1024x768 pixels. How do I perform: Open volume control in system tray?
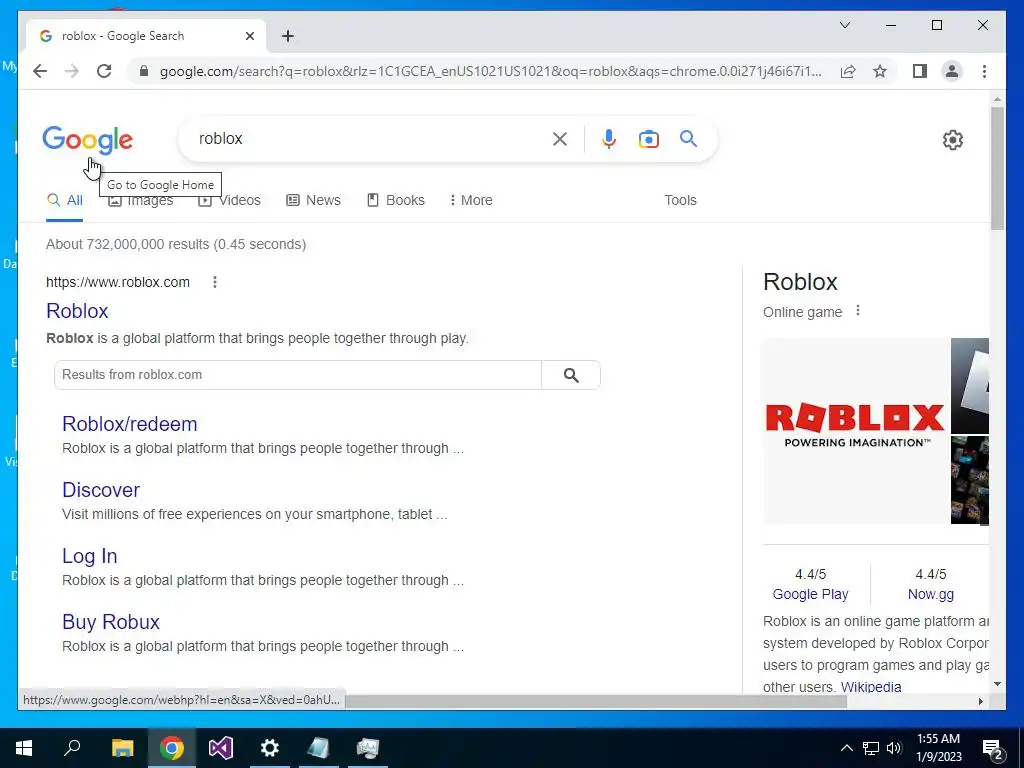(x=893, y=748)
